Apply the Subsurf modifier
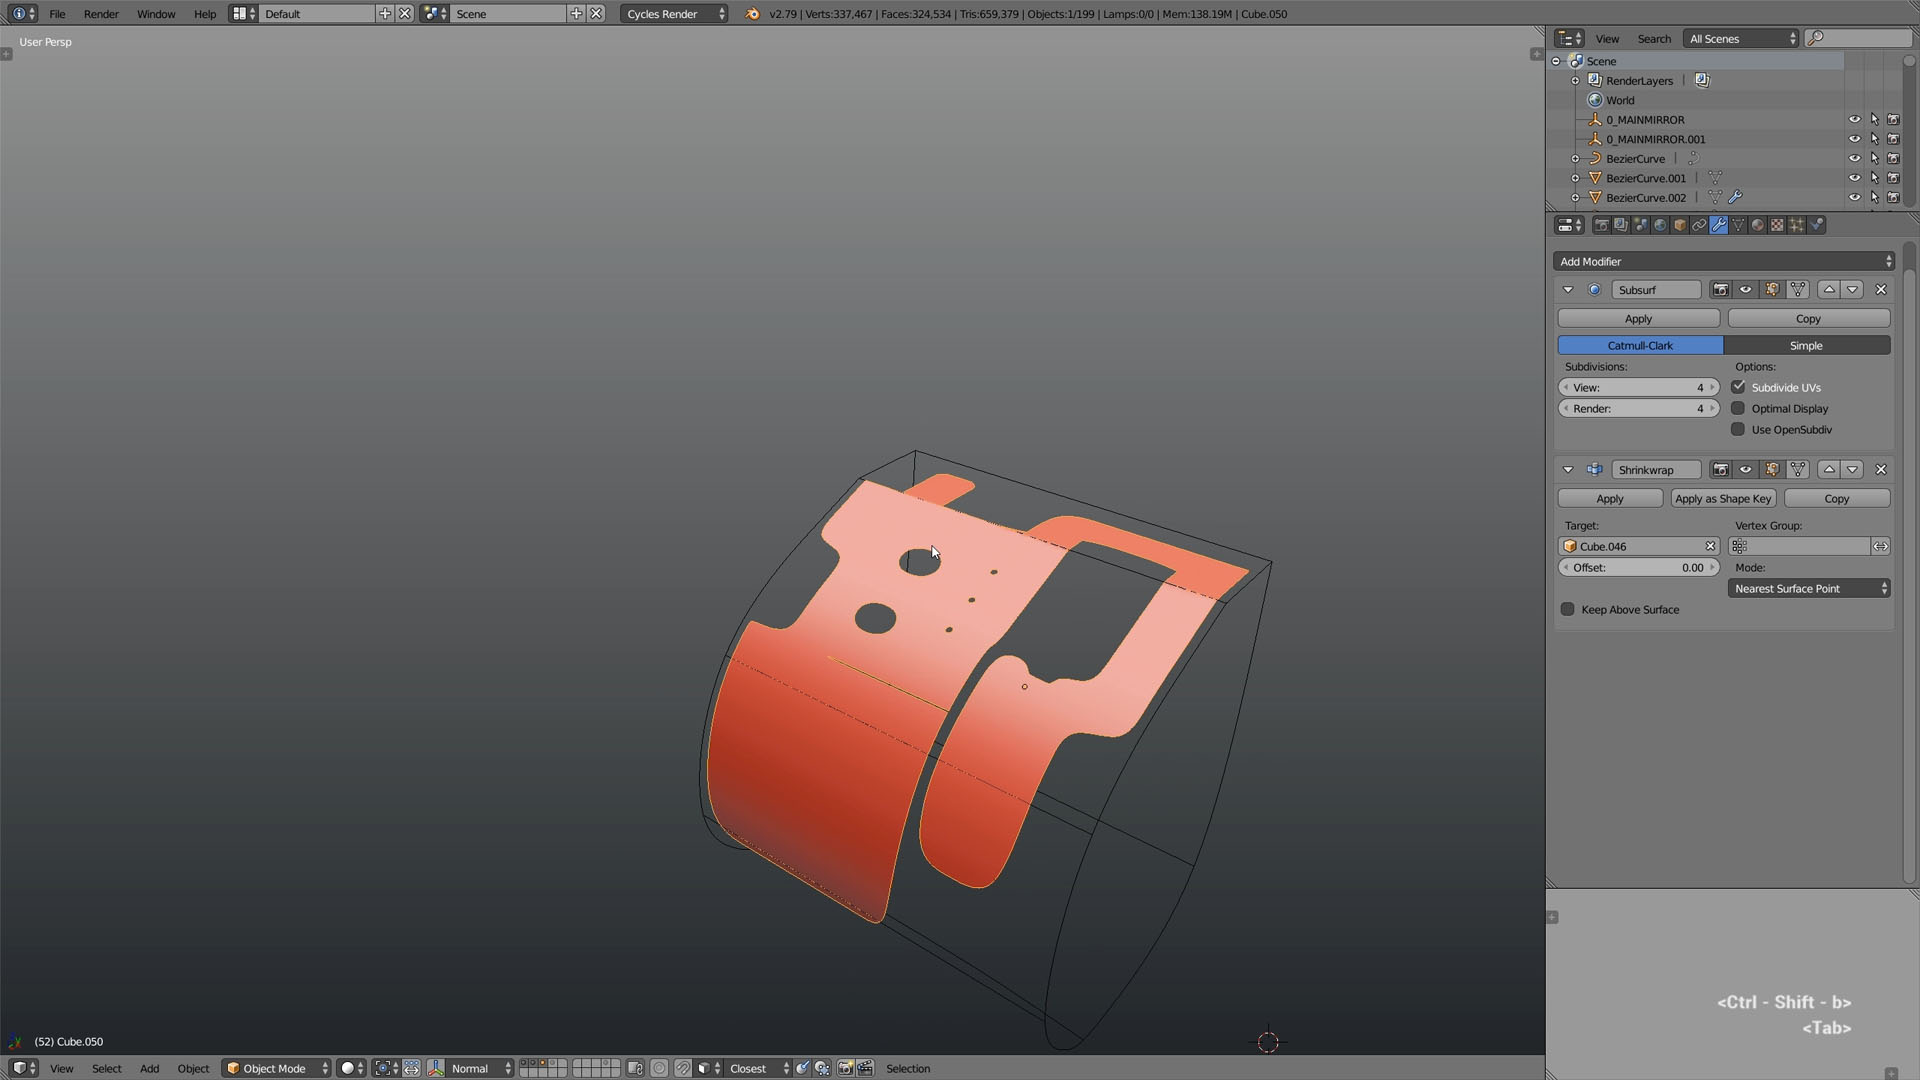 tap(1638, 319)
